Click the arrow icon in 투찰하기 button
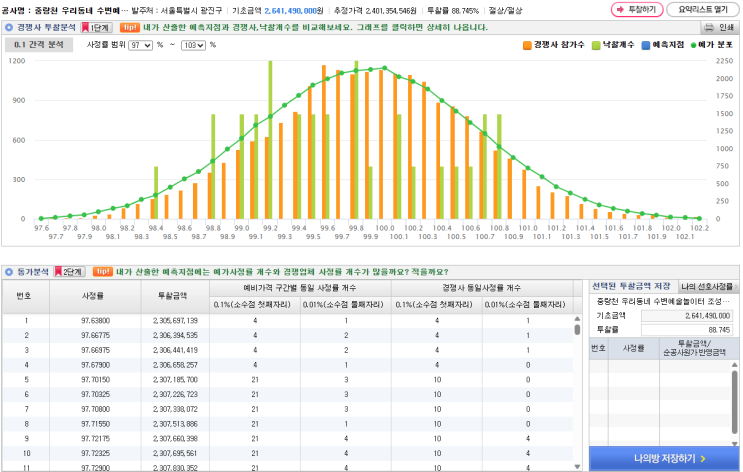The height and width of the screenshot is (472, 743). pos(620,9)
